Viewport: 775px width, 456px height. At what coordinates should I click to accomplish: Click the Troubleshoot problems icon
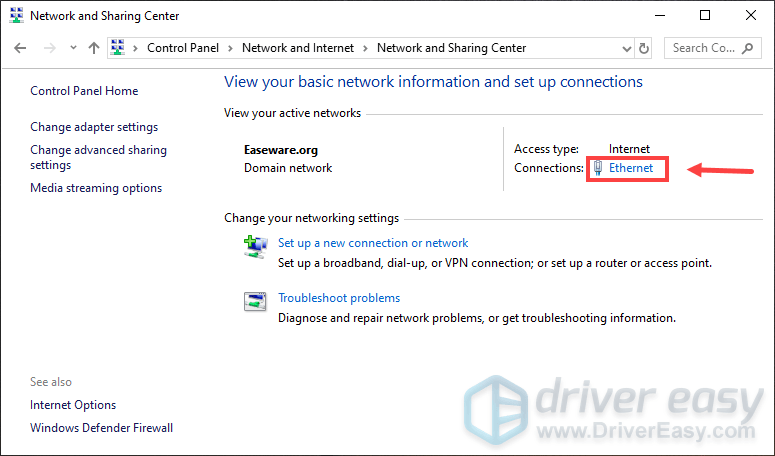[255, 301]
